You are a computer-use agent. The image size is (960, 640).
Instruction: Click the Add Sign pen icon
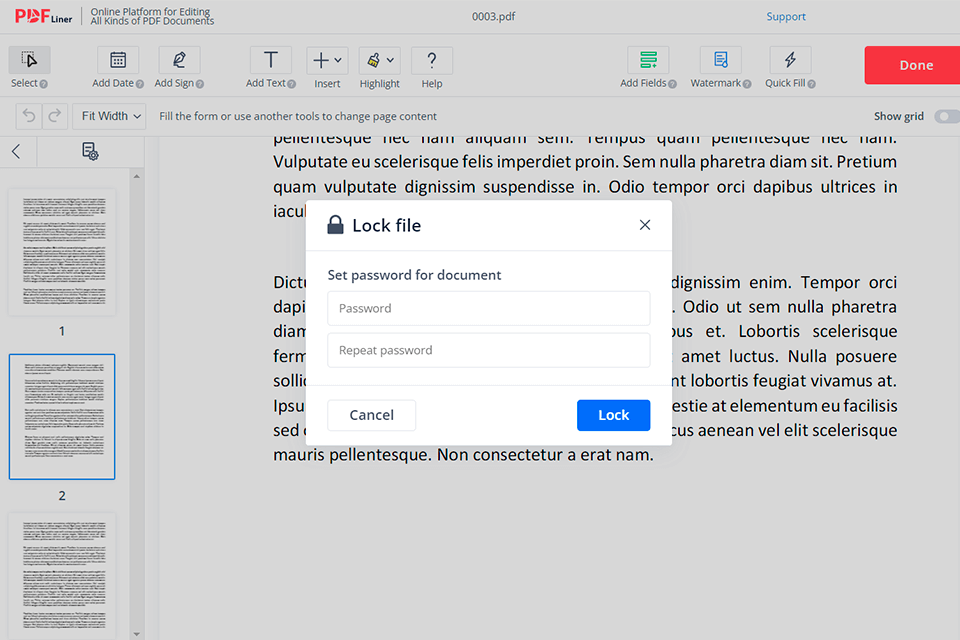pyautogui.click(x=179, y=60)
